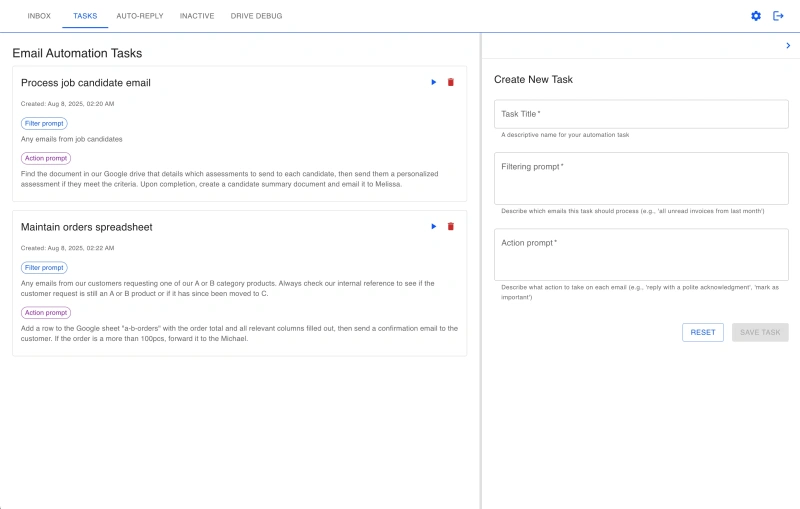Delete the Process job candidate email task
Image resolution: width=800 pixels, height=509 pixels.
451,82
